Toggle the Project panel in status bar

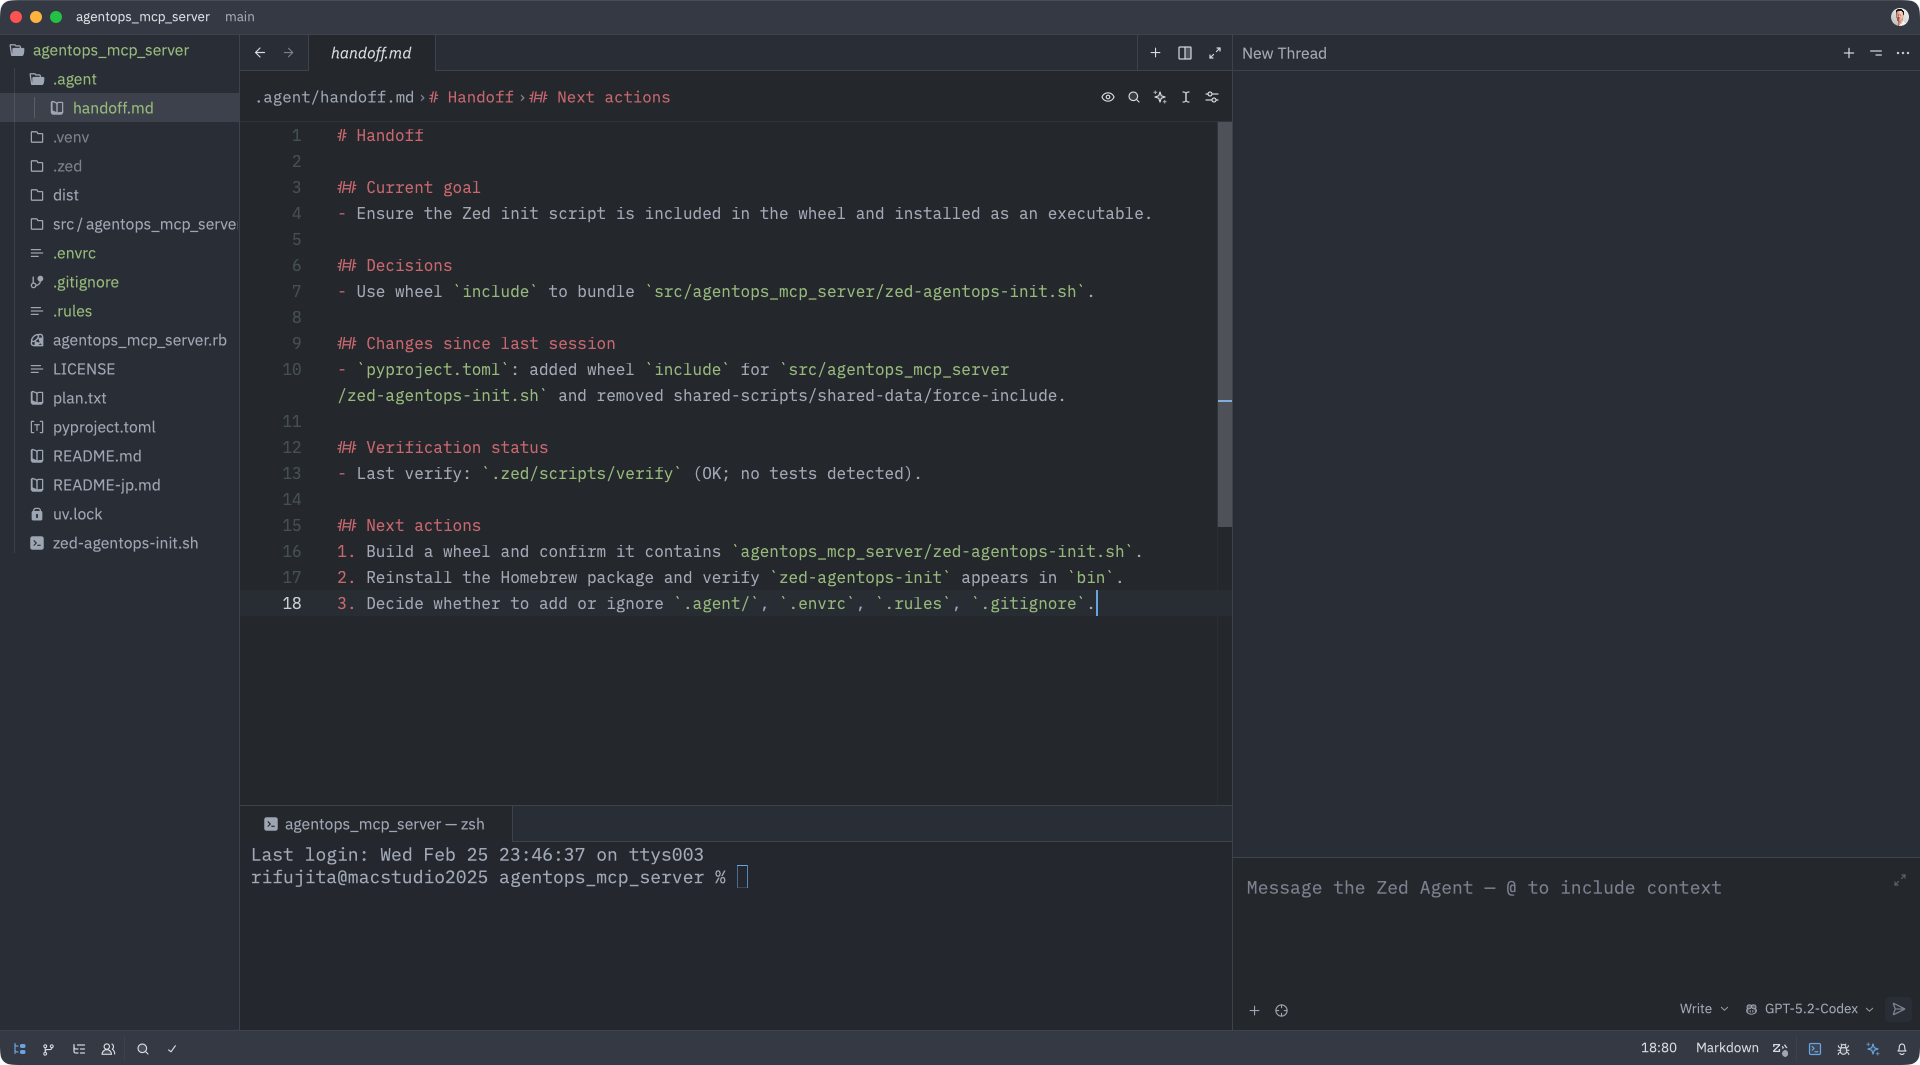(19, 1049)
